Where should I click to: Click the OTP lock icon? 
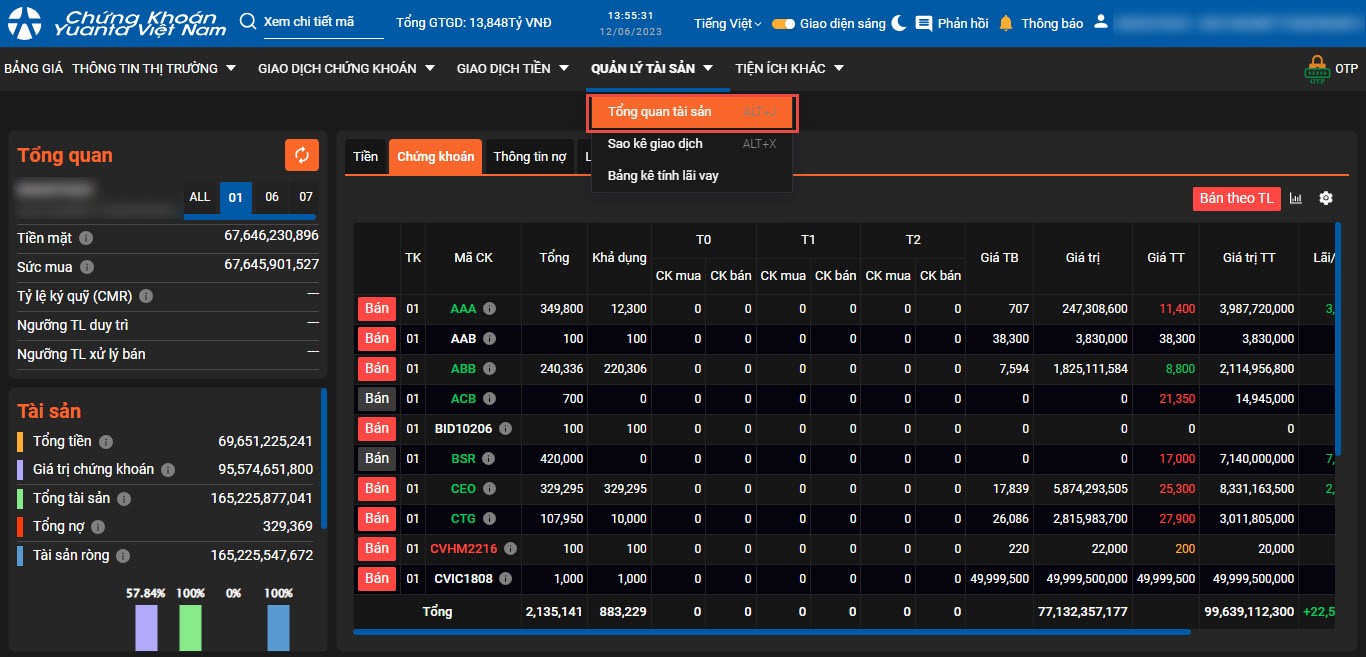click(1316, 69)
